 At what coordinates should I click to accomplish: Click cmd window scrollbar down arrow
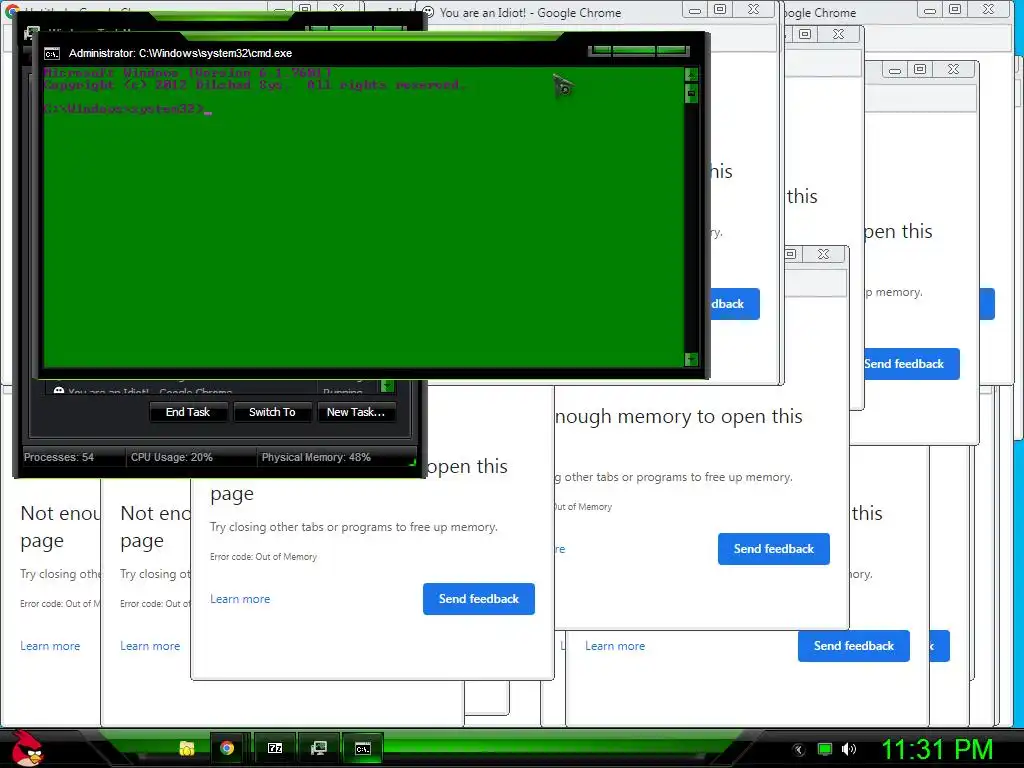[x=691, y=359]
